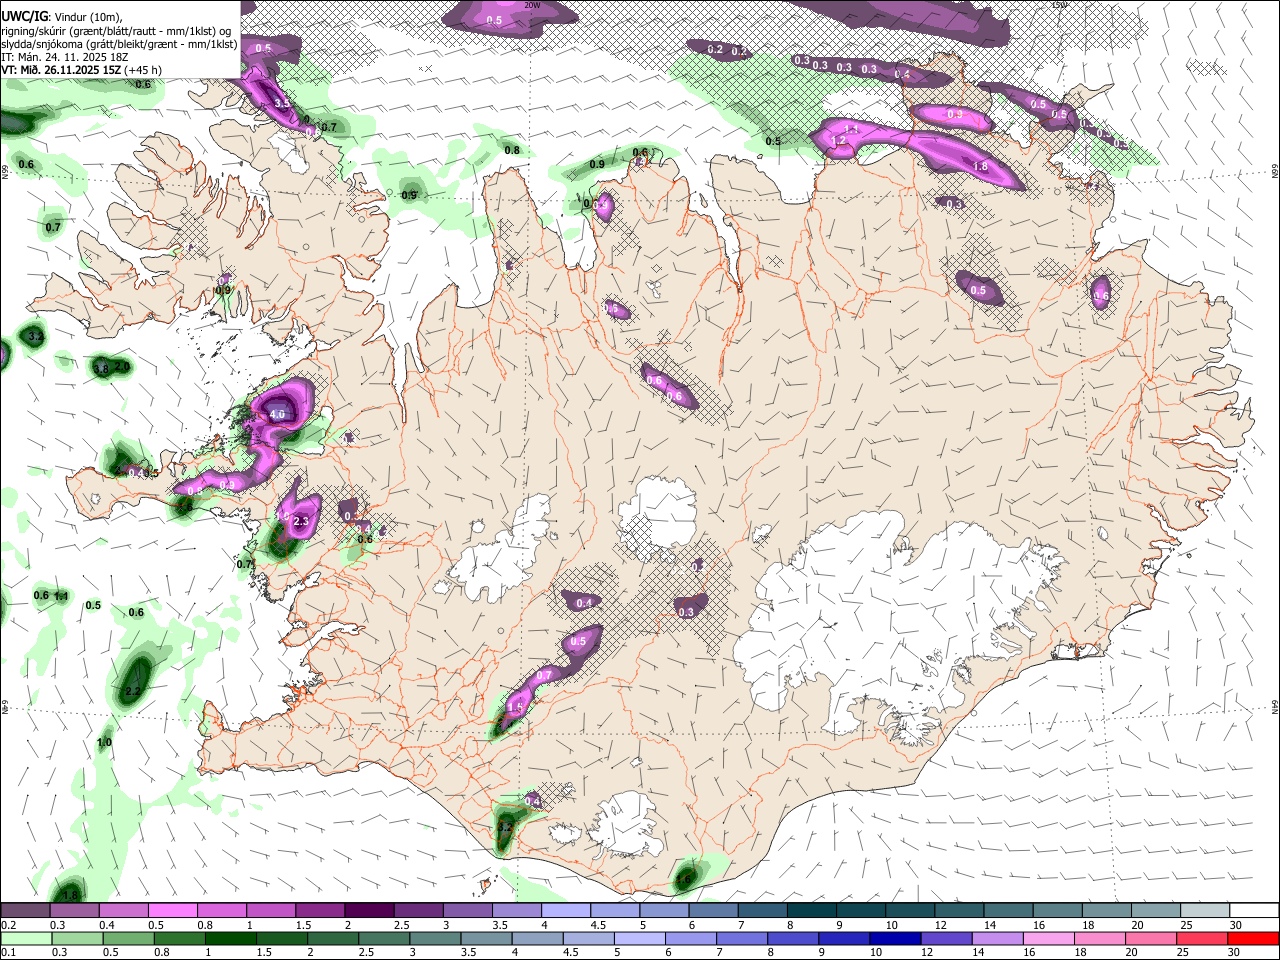This screenshot has width=1280, height=960.
Task: Select the 2.3 value label on the map
Action: (x=300, y=522)
